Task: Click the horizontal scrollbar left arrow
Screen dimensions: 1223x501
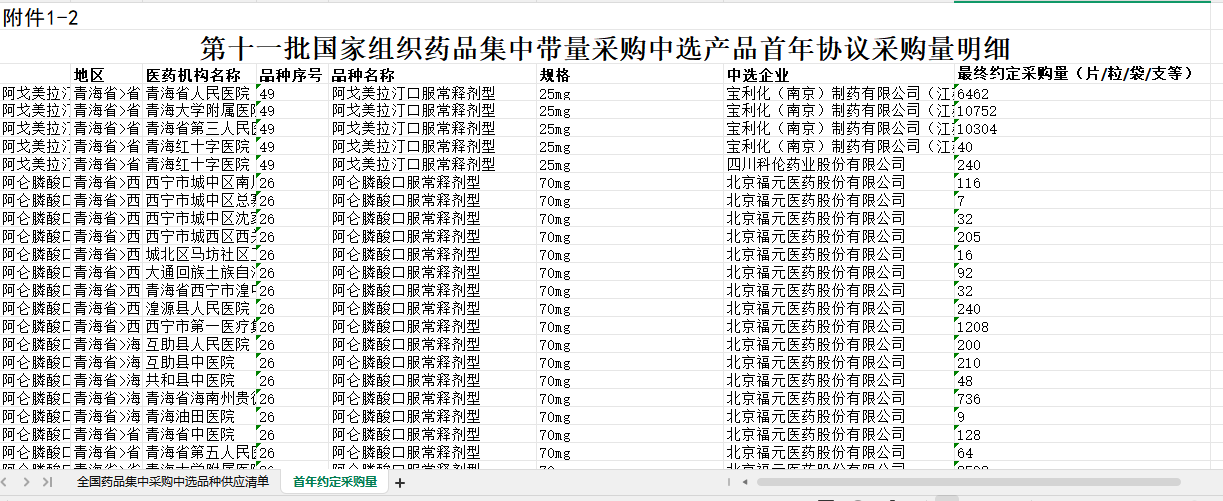Action: tap(744, 482)
